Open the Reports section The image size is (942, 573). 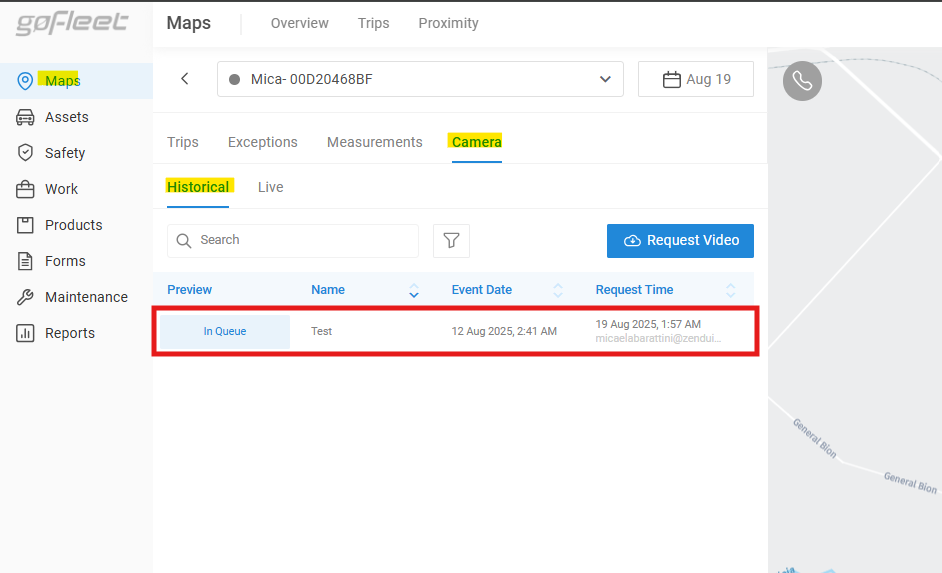[70, 333]
